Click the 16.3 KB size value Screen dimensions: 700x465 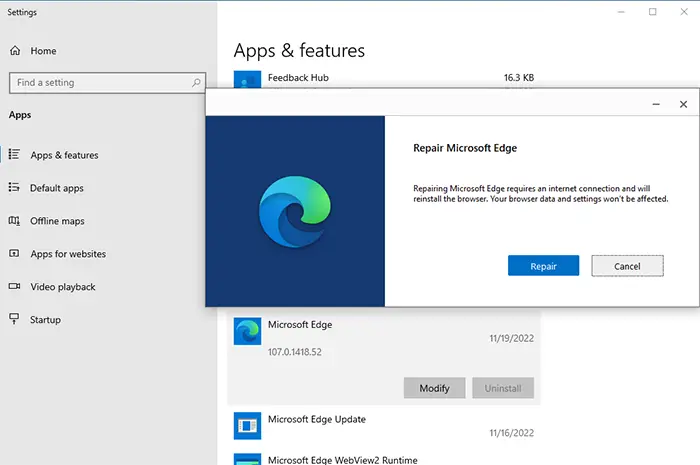[x=519, y=78]
